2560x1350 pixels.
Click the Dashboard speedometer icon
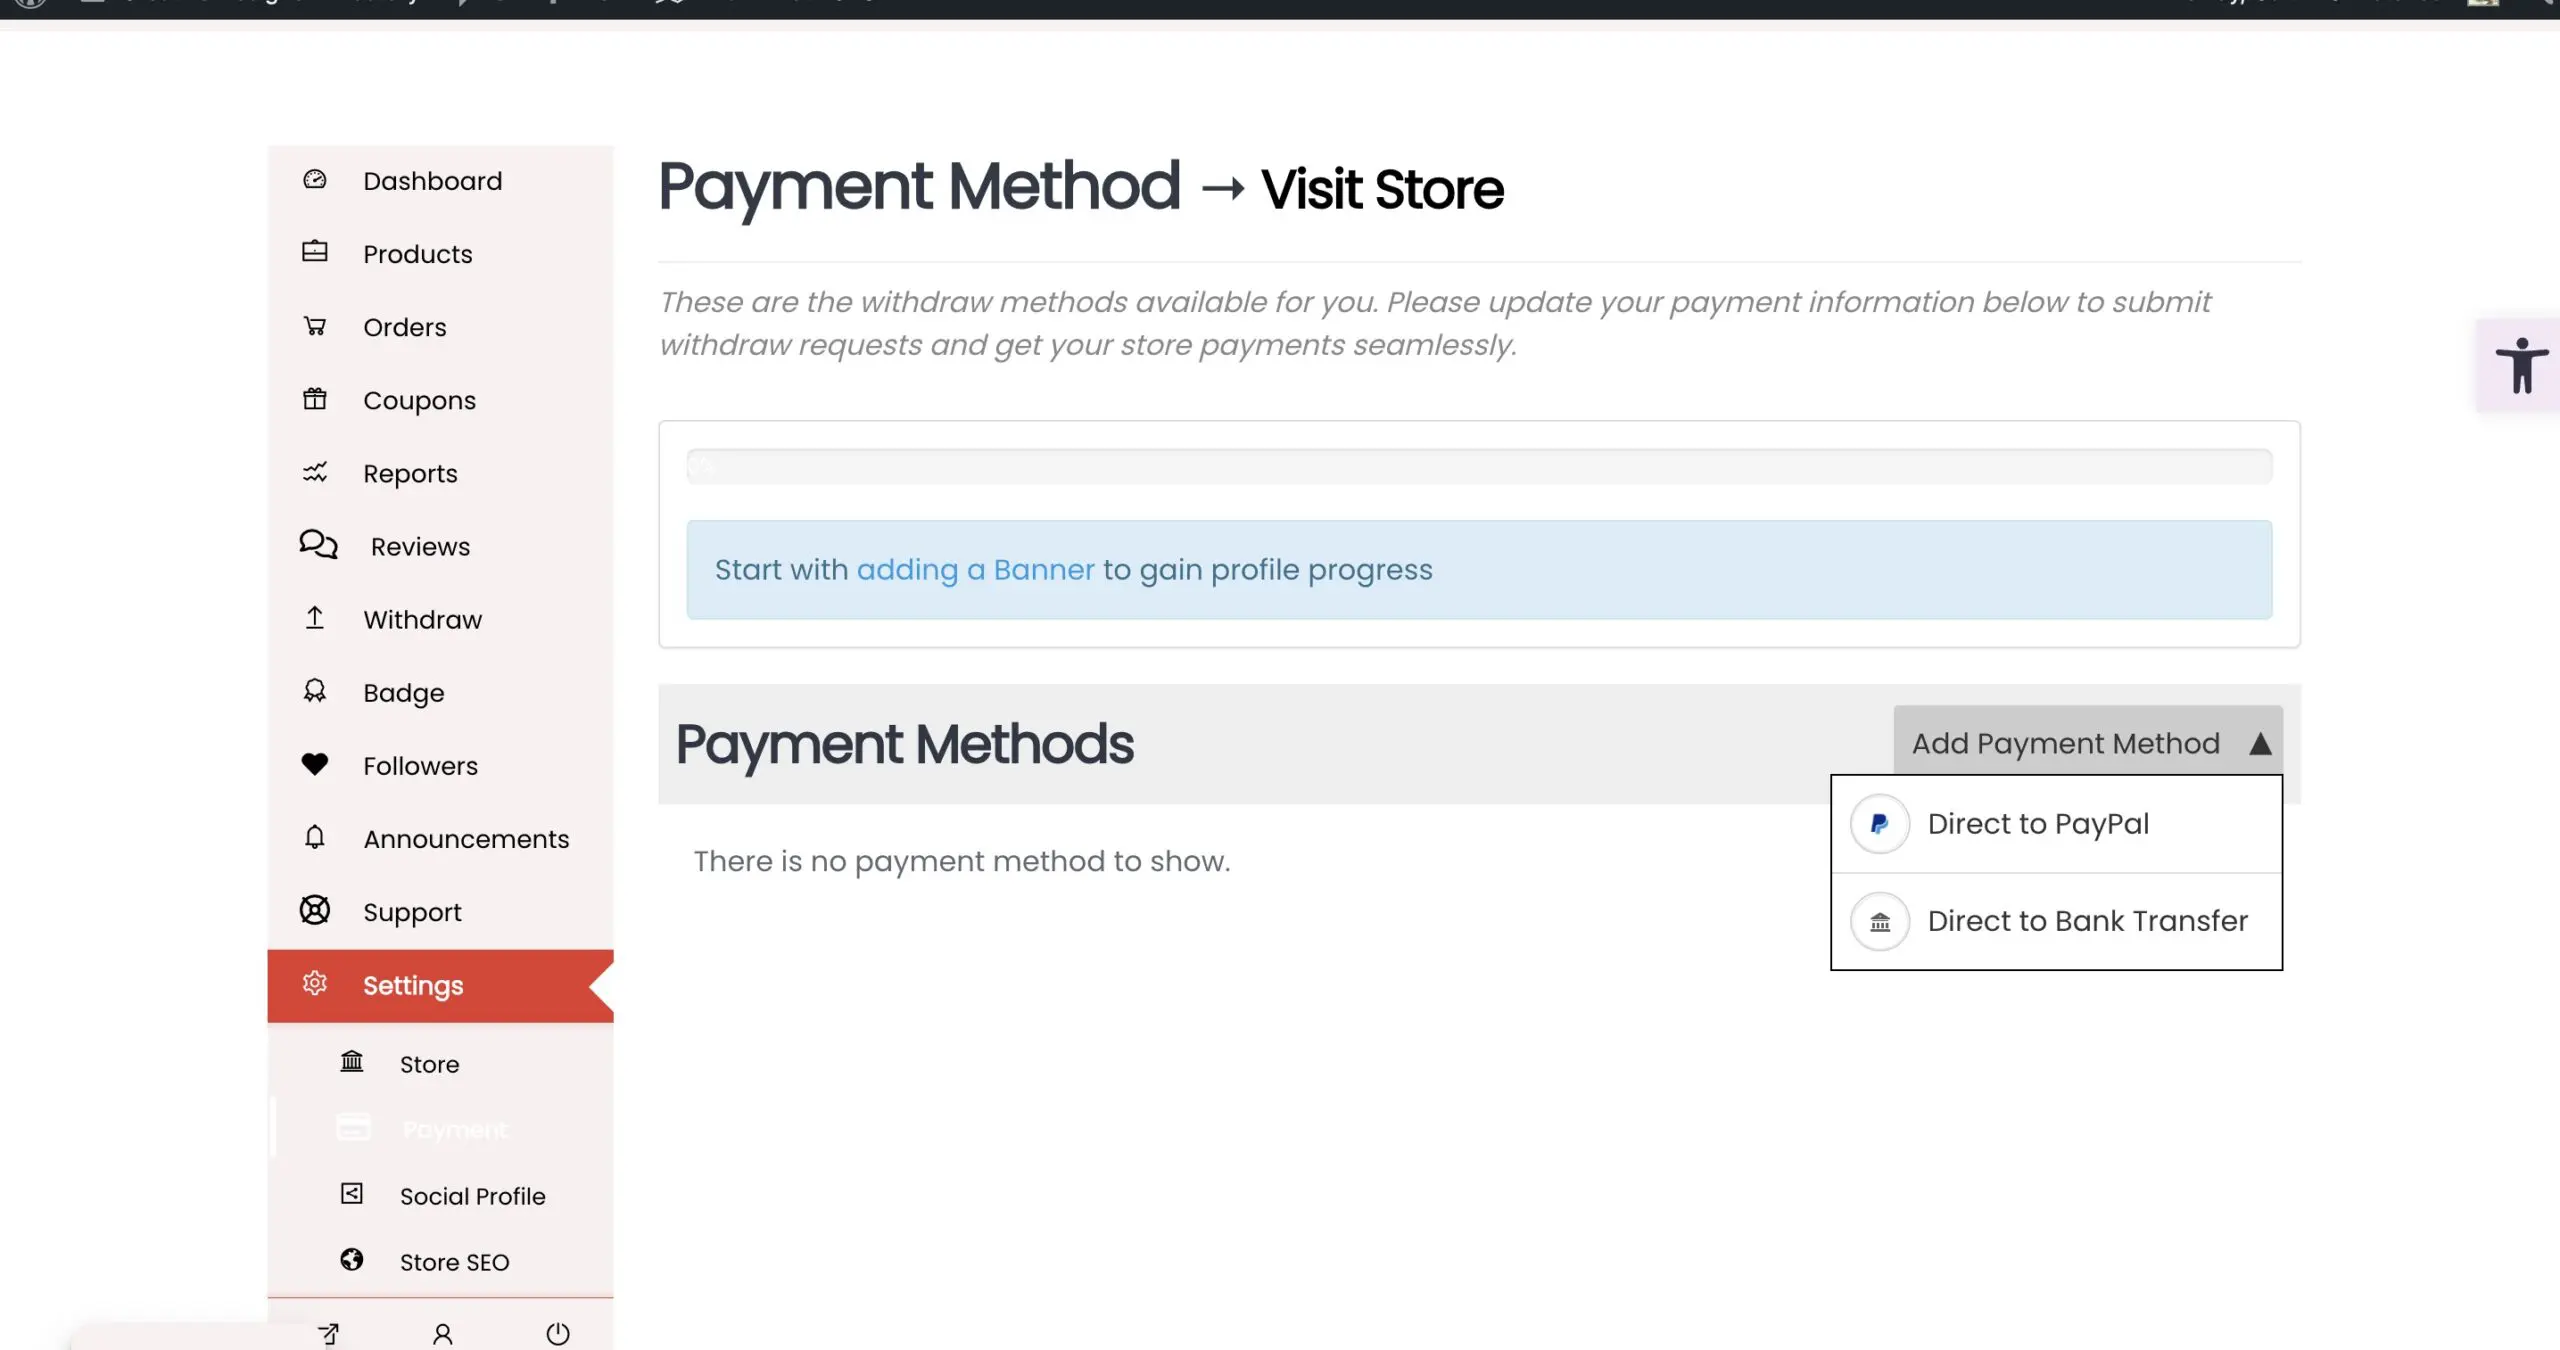(x=315, y=180)
